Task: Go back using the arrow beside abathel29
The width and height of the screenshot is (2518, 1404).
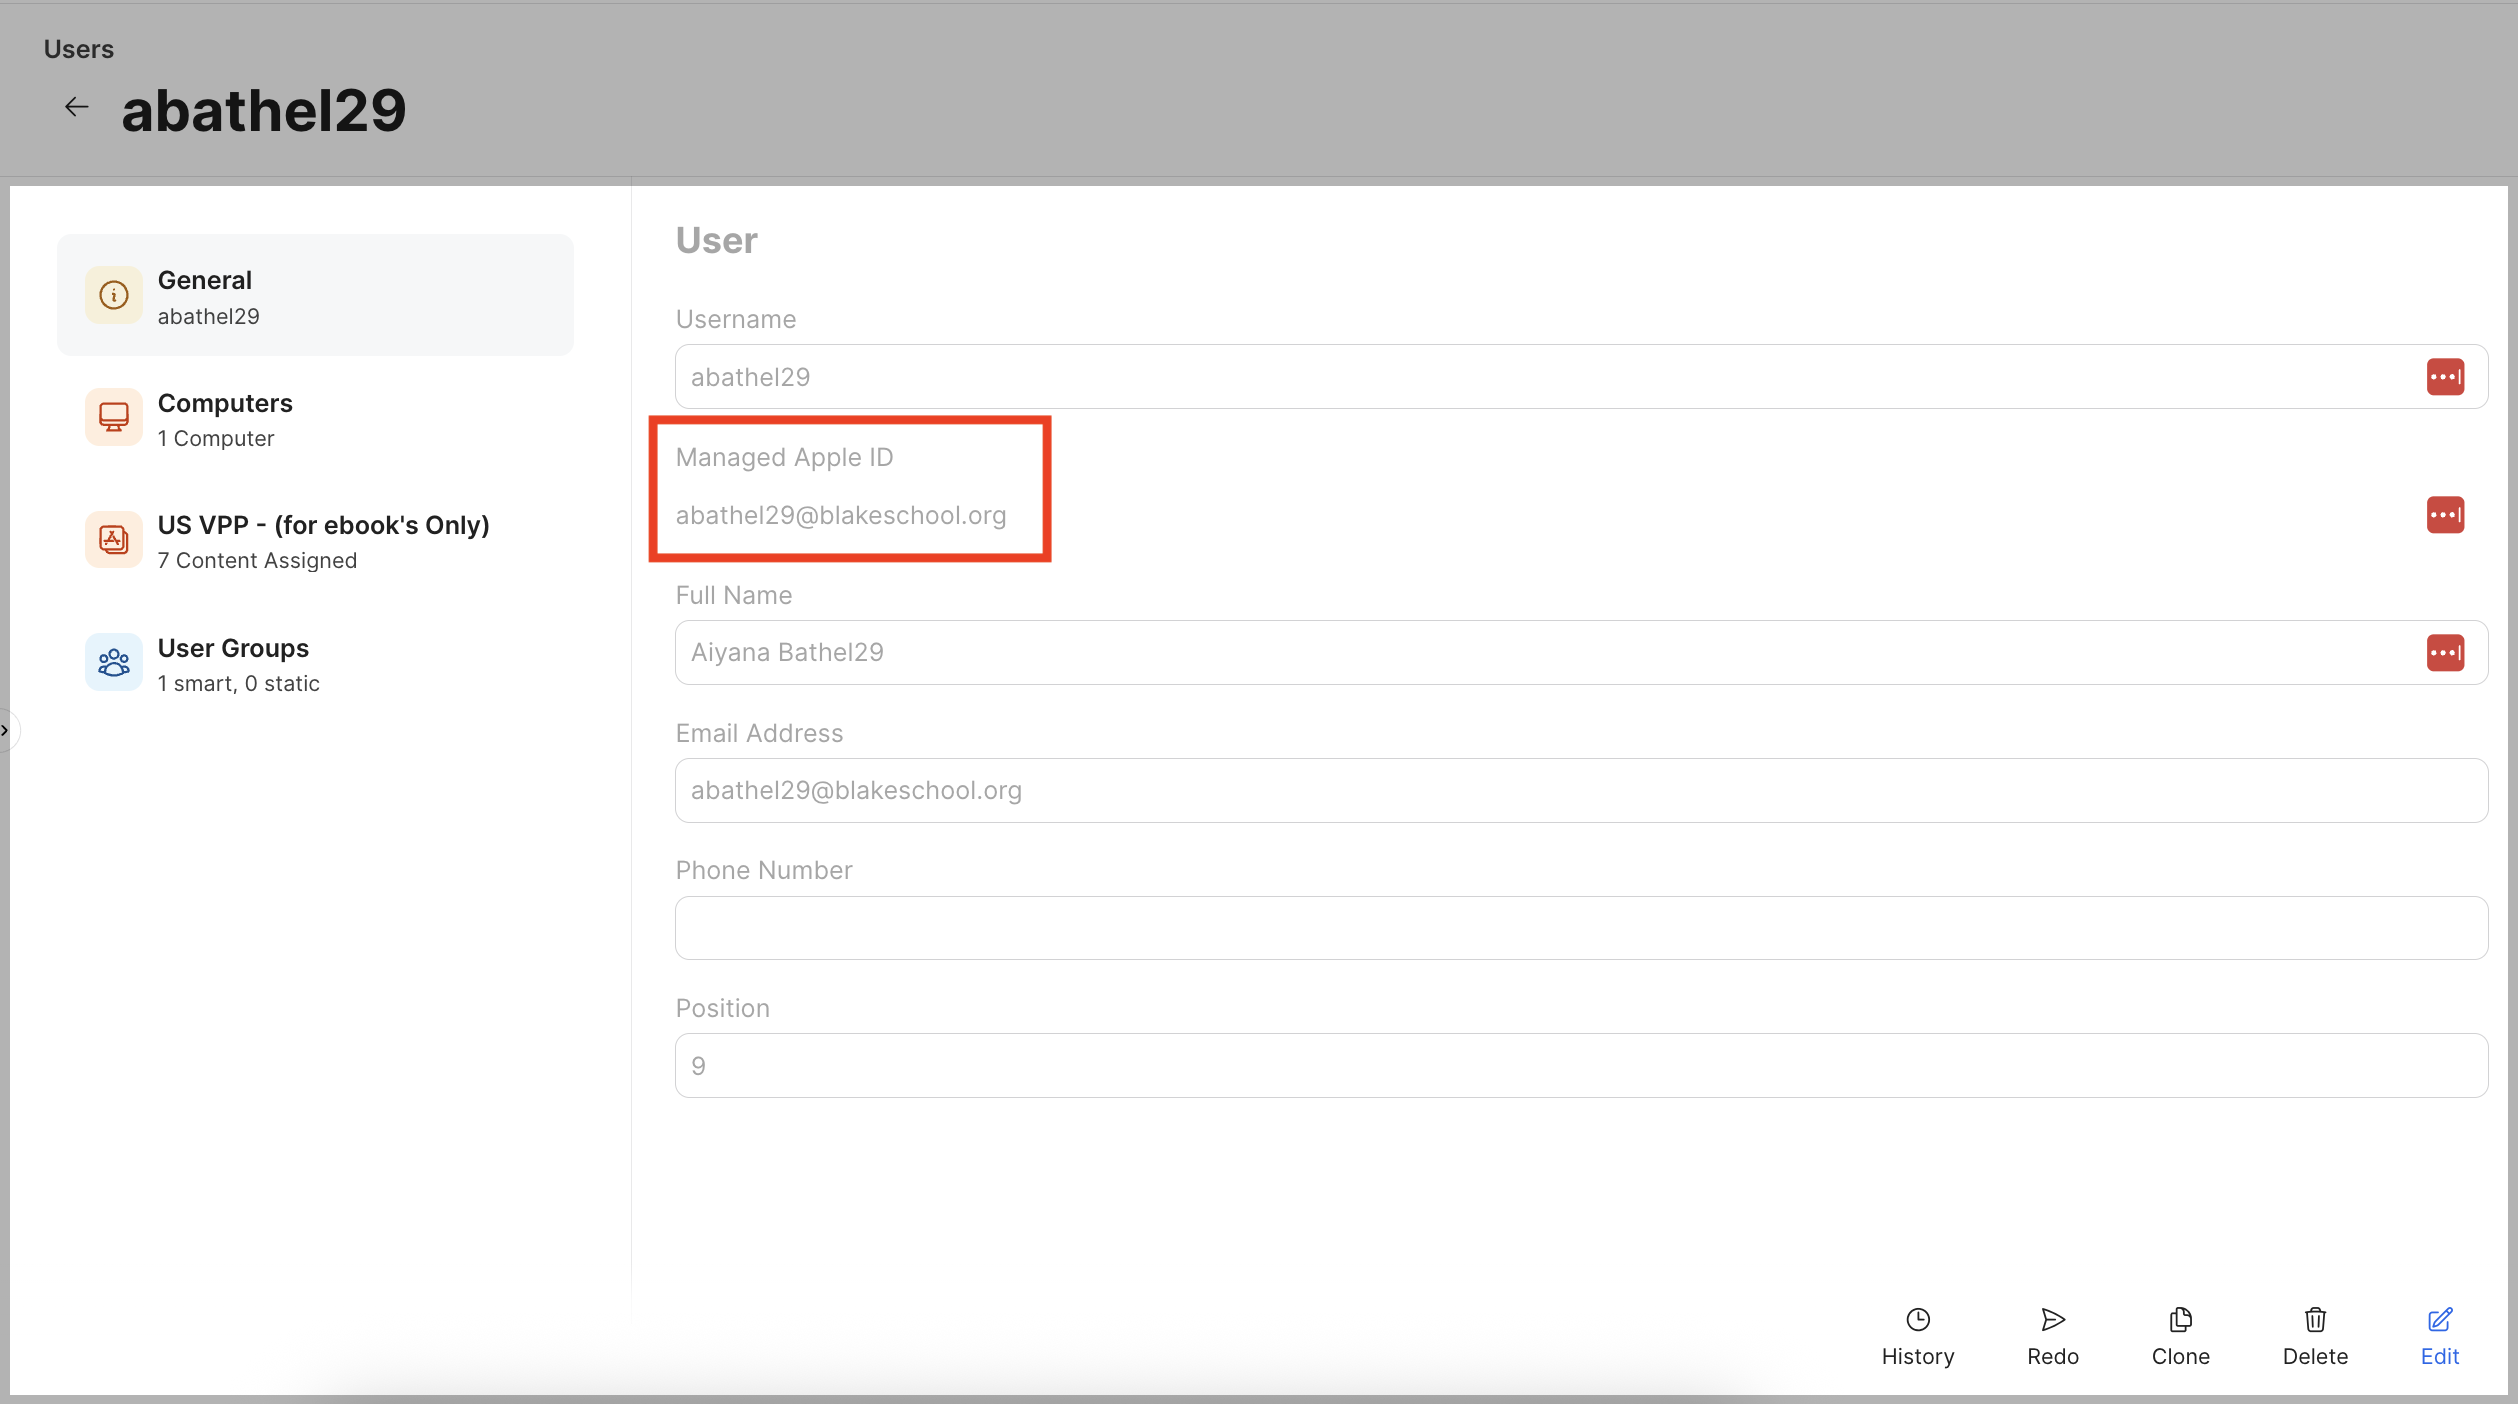Action: (x=76, y=107)
